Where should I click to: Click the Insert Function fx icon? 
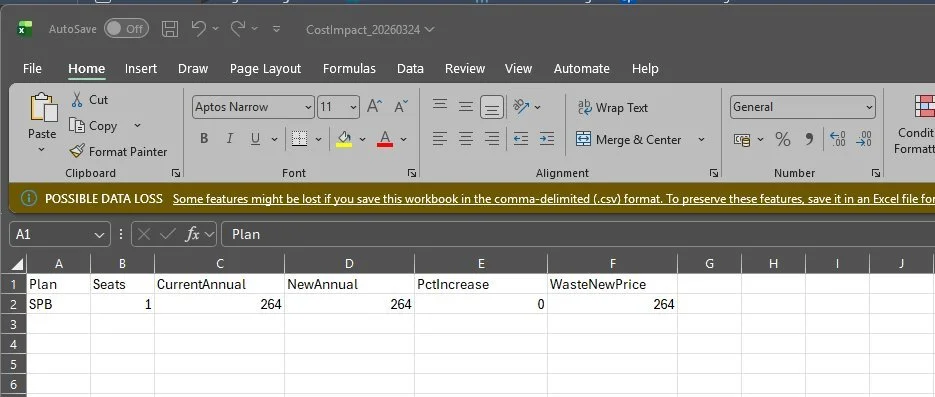(192, 234)
